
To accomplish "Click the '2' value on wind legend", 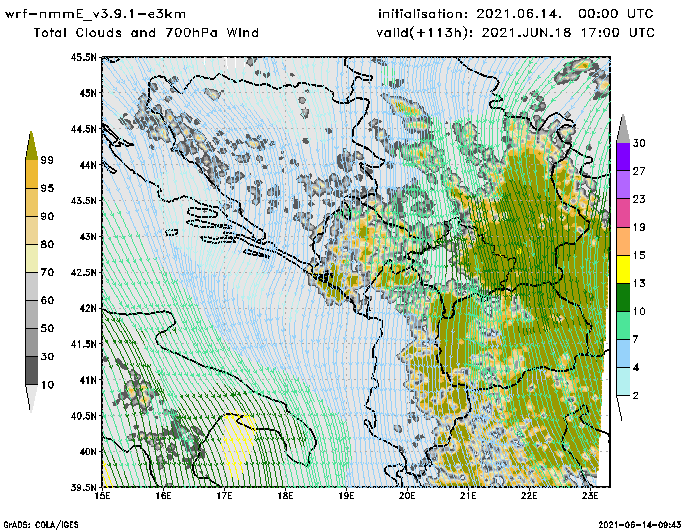I will 635,395.
